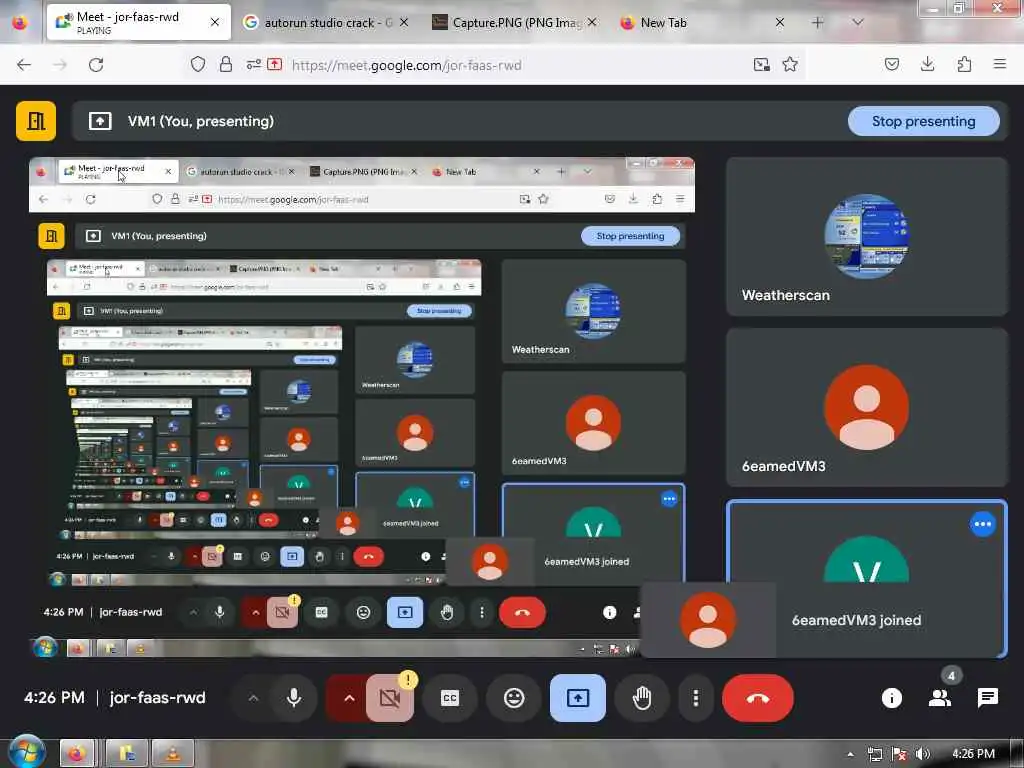The height and width of the screenshot is (768, 1024).
Task: Leave the call with red hangup button
Action: coord(758,698)
